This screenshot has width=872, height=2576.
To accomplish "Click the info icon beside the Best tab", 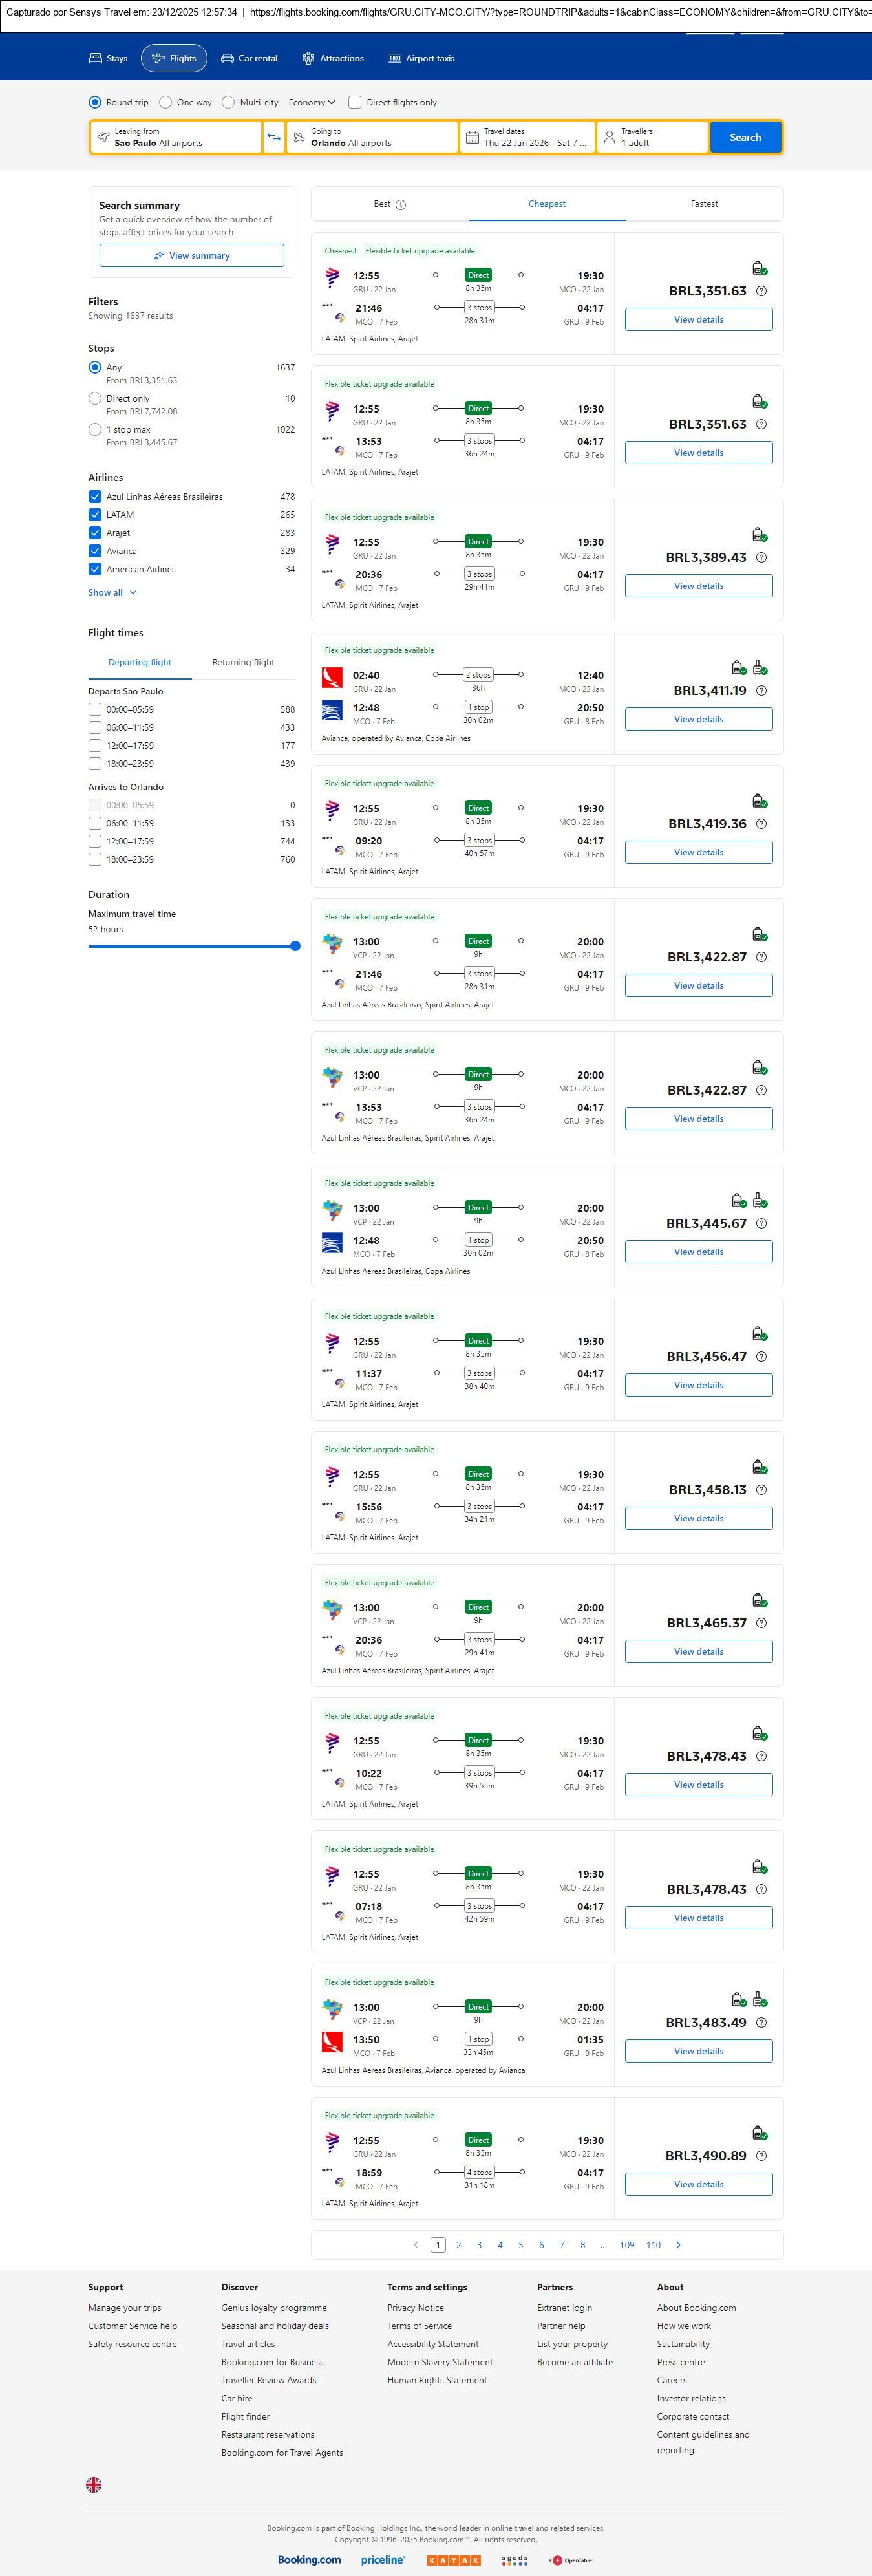I will (x=401, y=205).
